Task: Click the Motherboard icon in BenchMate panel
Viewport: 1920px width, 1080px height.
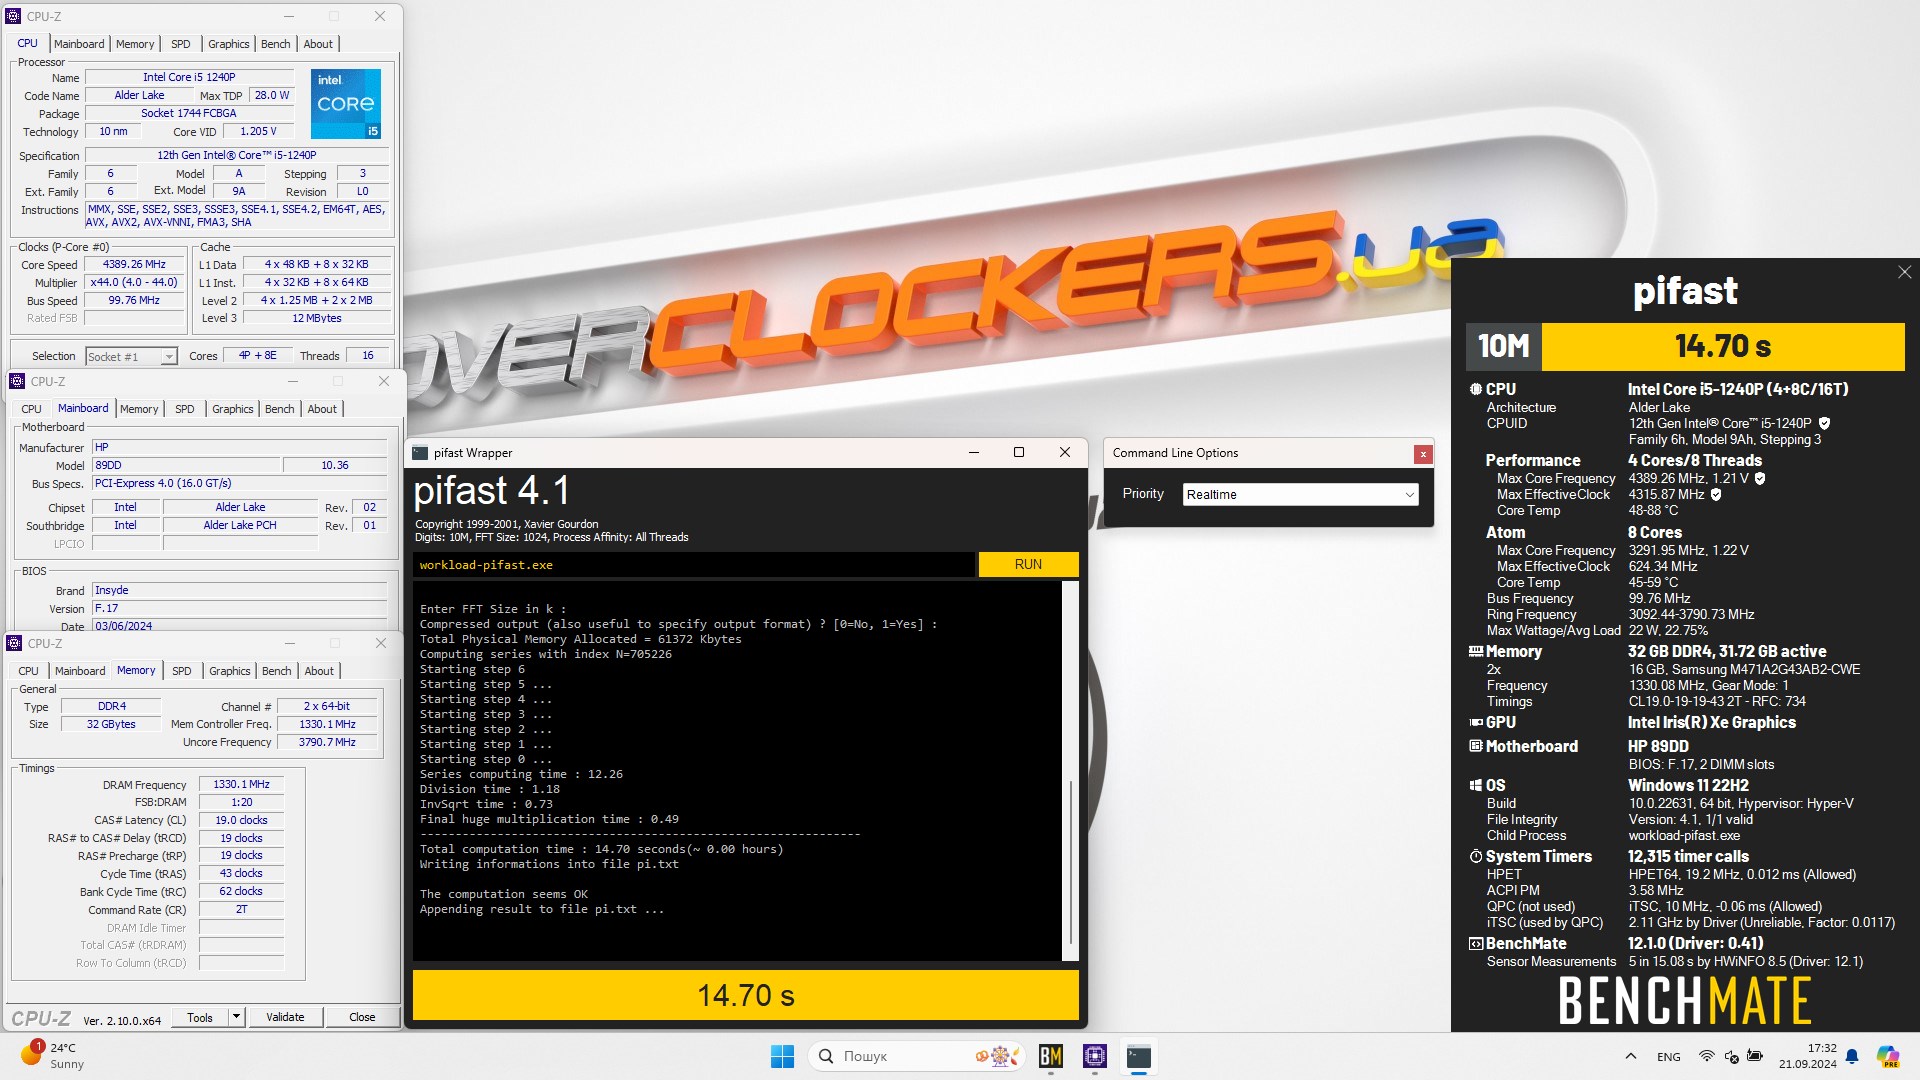Action: (1475, 746)
